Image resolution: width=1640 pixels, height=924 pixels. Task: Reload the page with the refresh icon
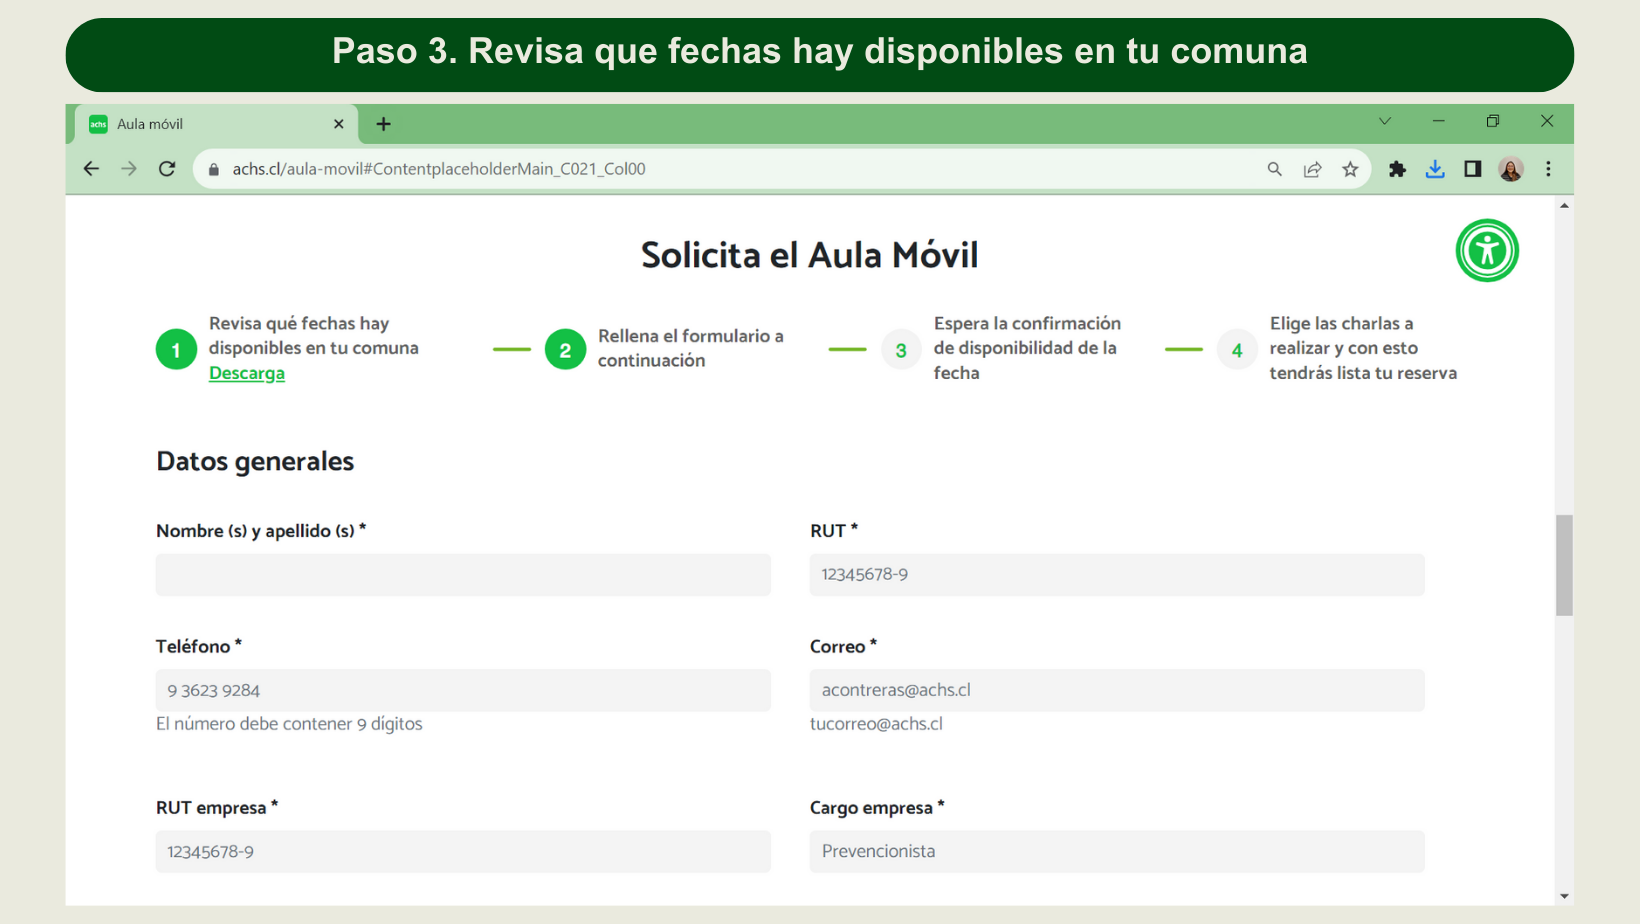tap(167, 169)
